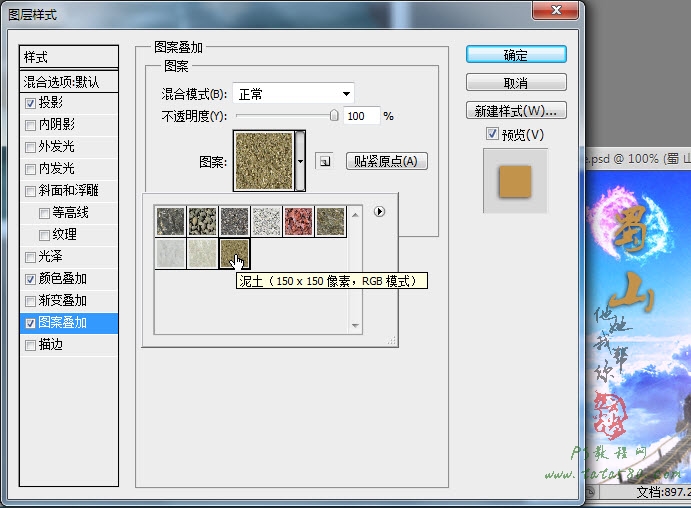Click the 不透明度 opacity slider handle

tap(334, 116)
